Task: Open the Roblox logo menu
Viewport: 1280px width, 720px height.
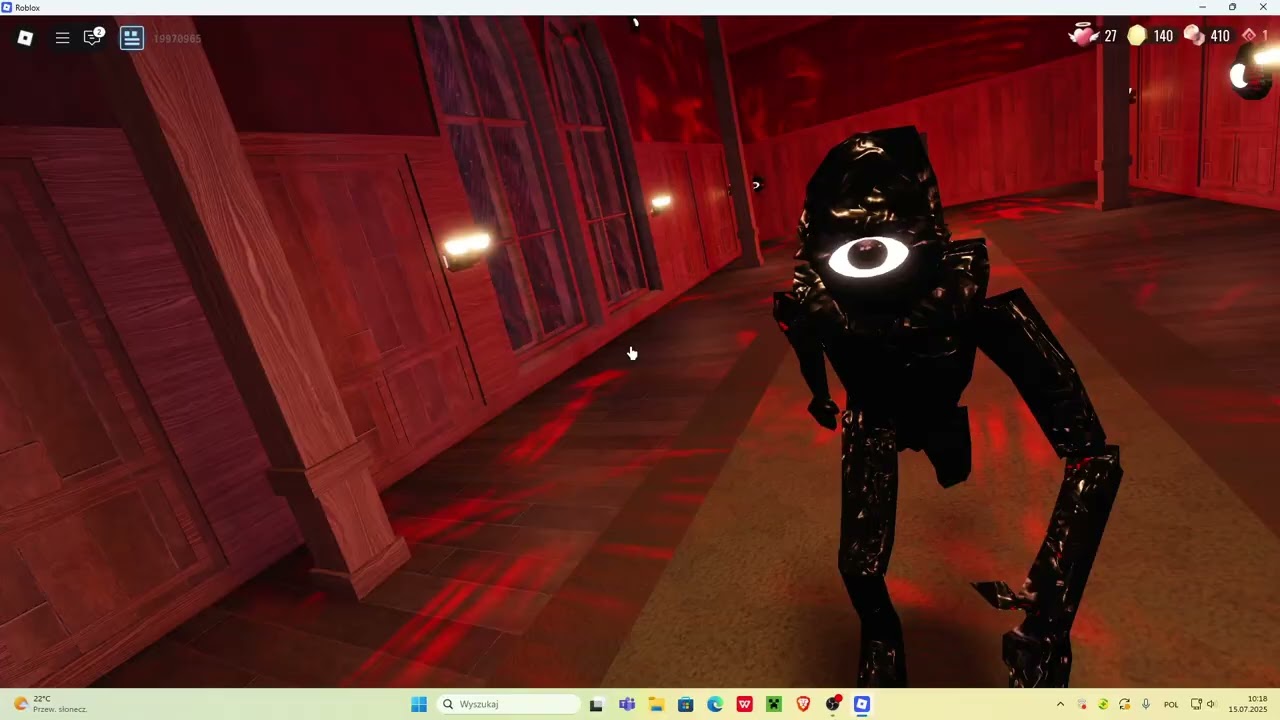Action: click(x=26, y=38)
